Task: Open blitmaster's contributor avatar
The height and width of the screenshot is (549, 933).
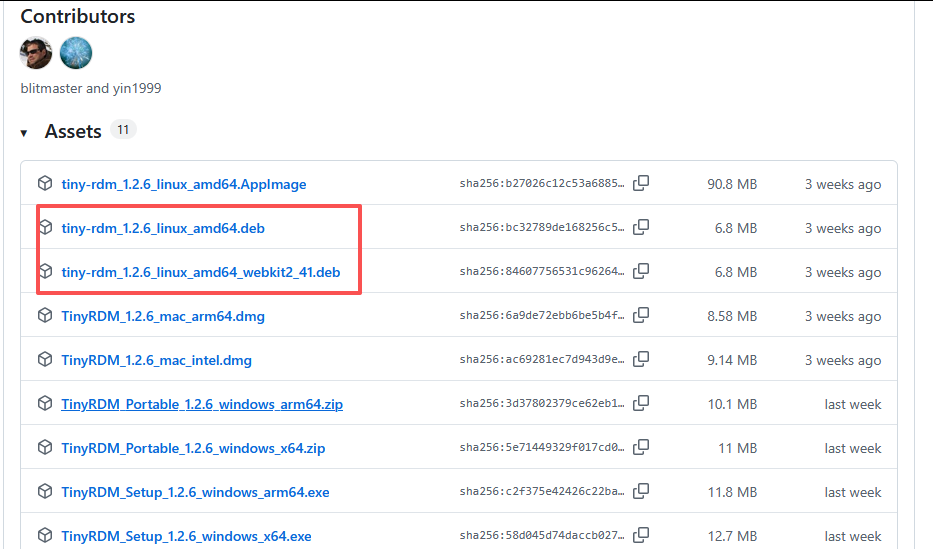Action: coord(36,53)
